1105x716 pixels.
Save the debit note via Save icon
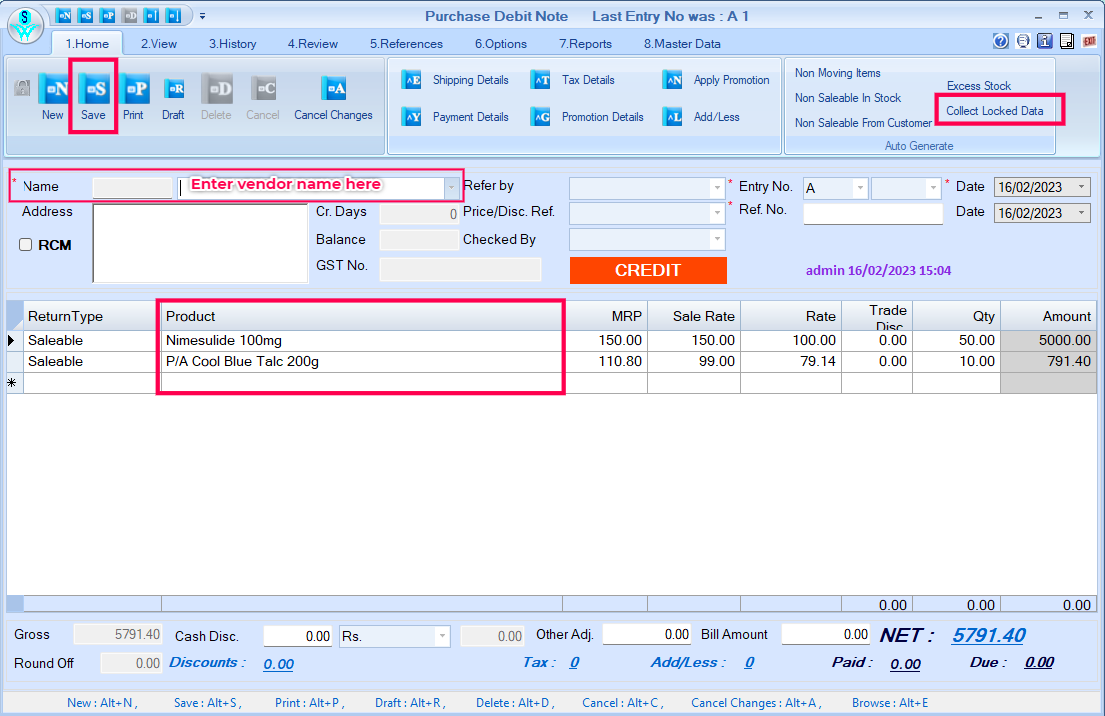click(x=93, y=90)
